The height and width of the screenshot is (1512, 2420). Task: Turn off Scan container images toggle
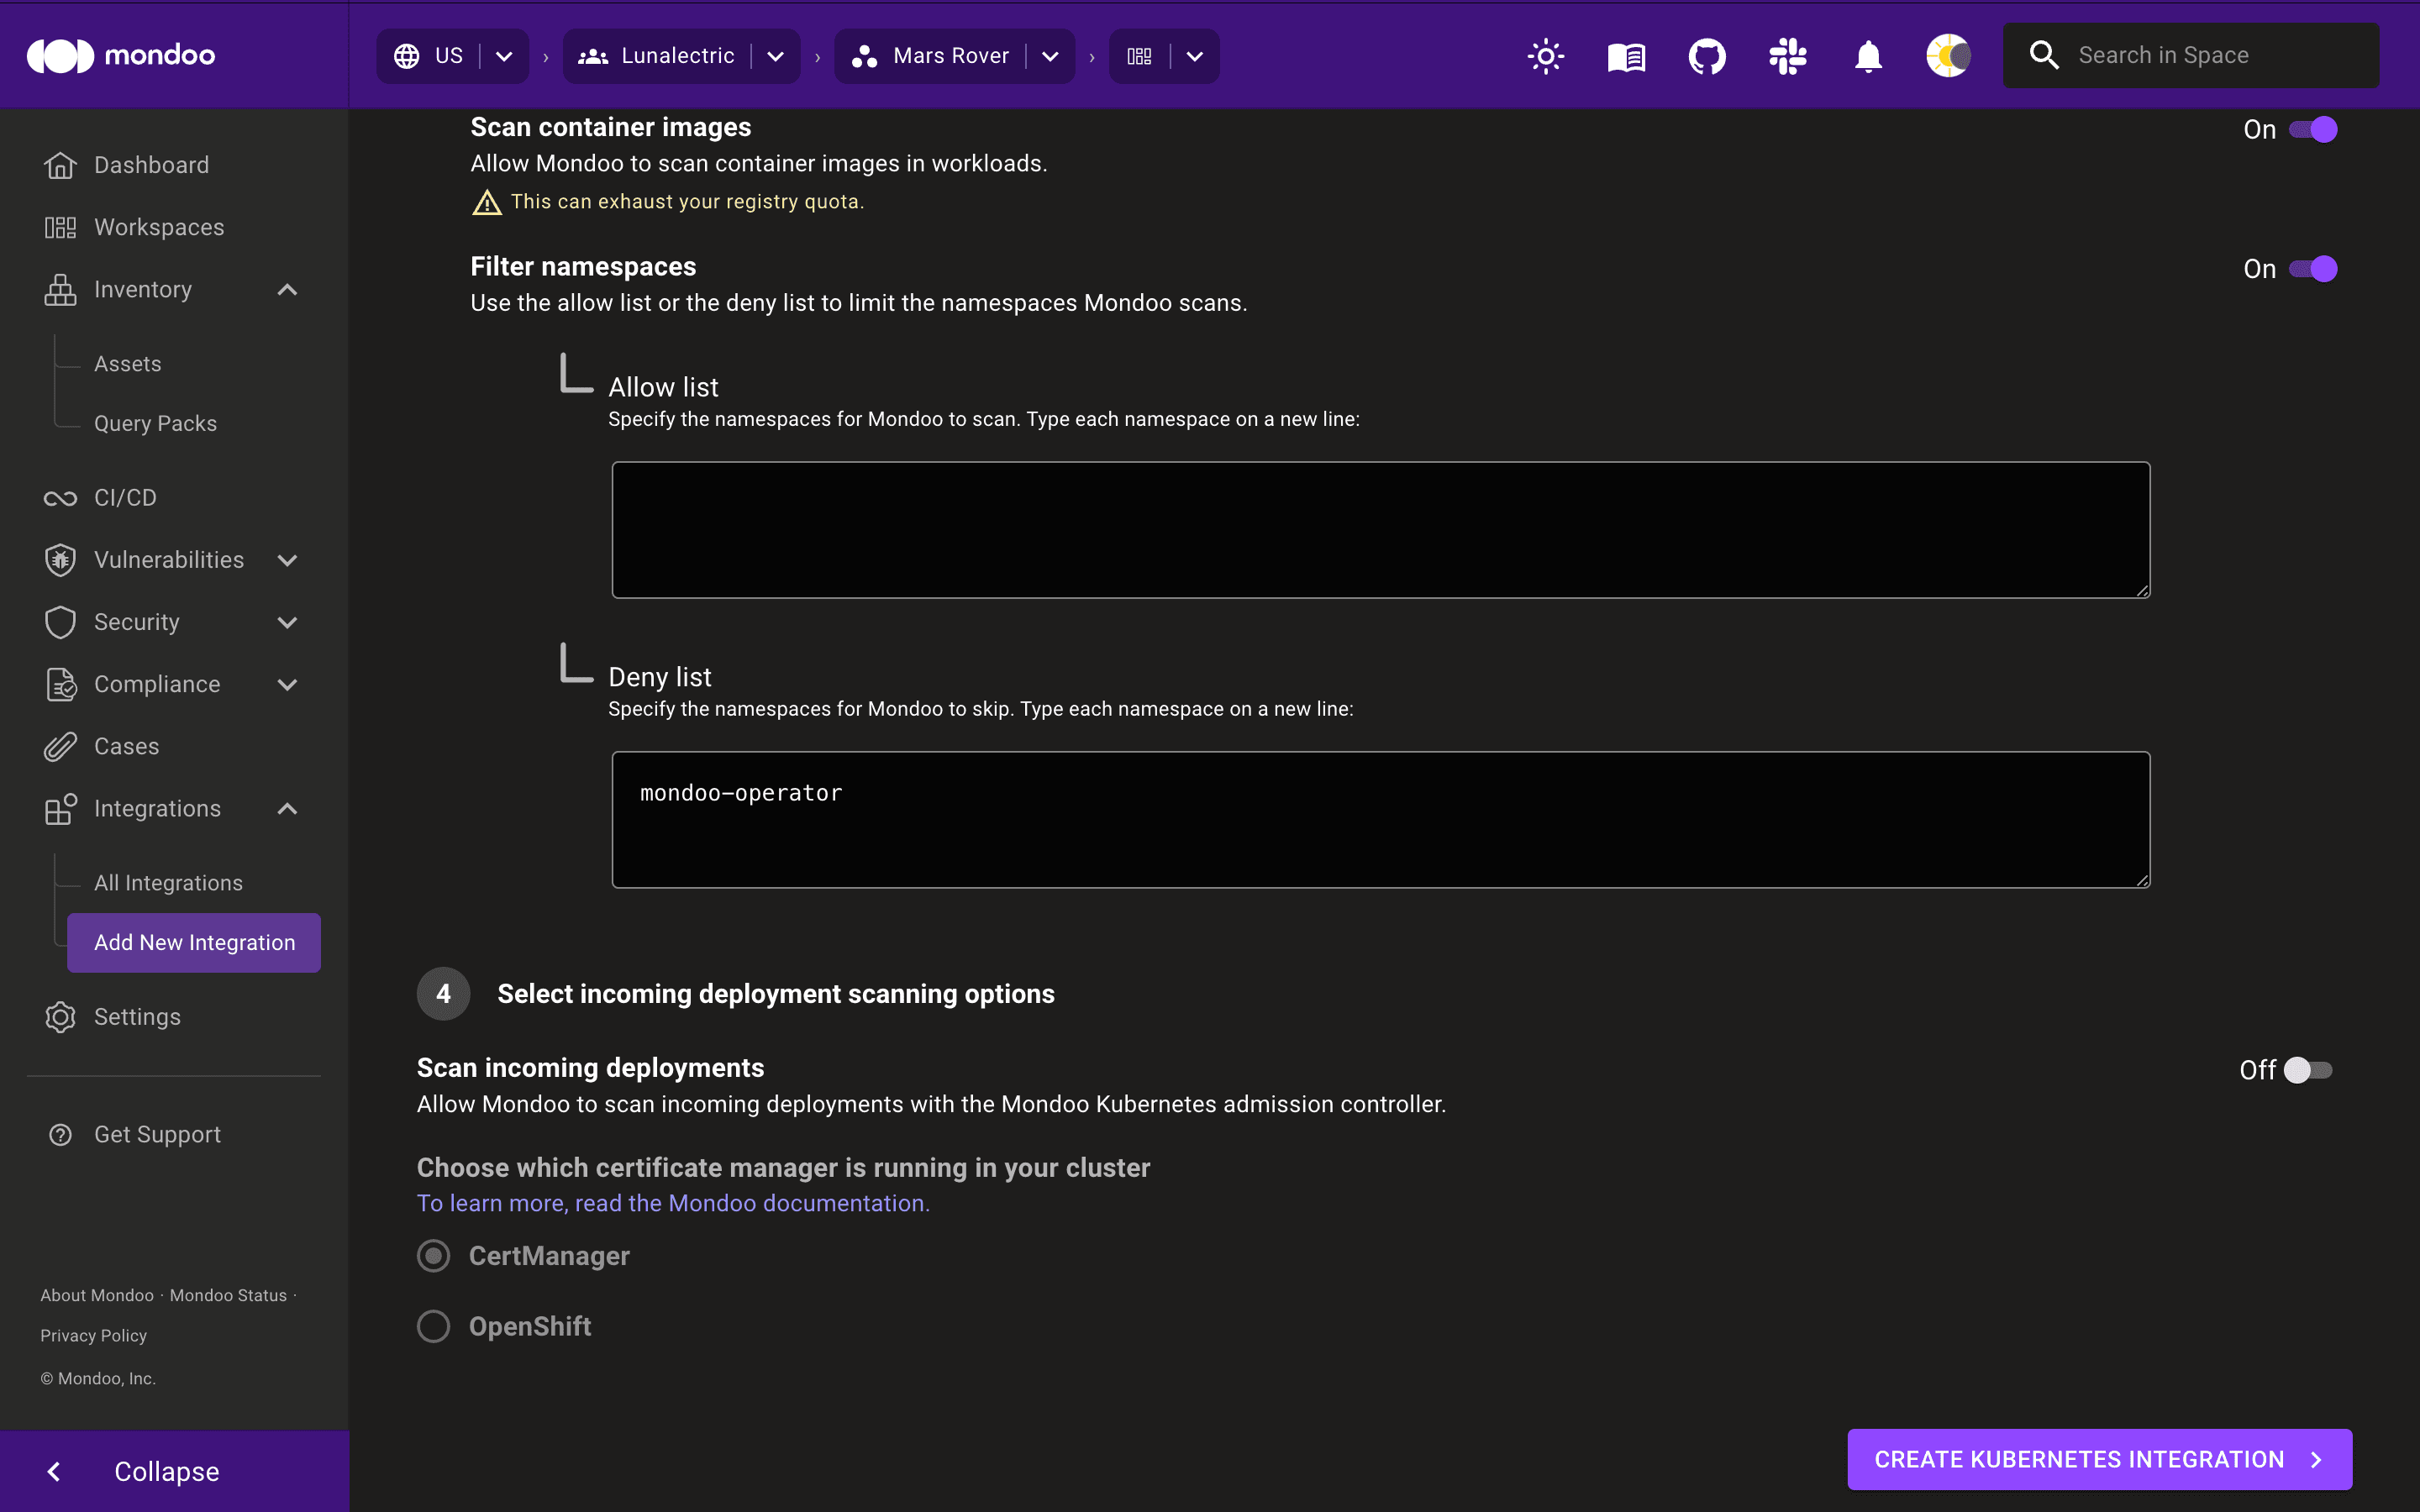click(2312, 130)
